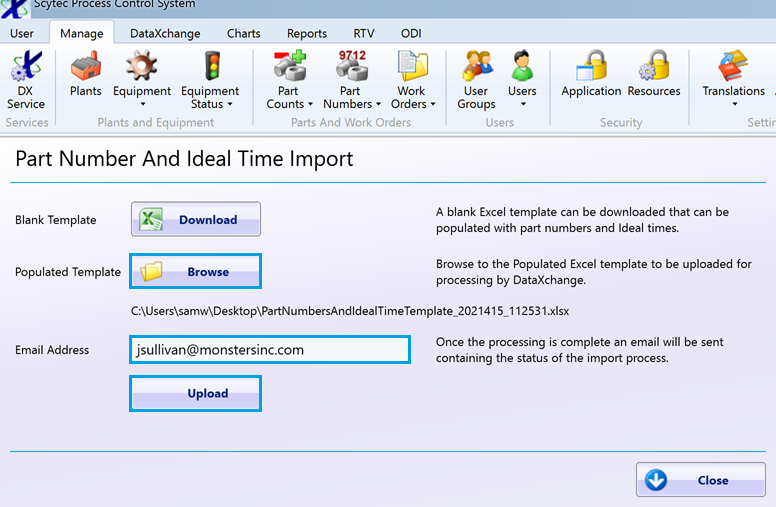Open the DX Service icon
776x507 pixels.
pyautogui.click(x=27, y=66)
